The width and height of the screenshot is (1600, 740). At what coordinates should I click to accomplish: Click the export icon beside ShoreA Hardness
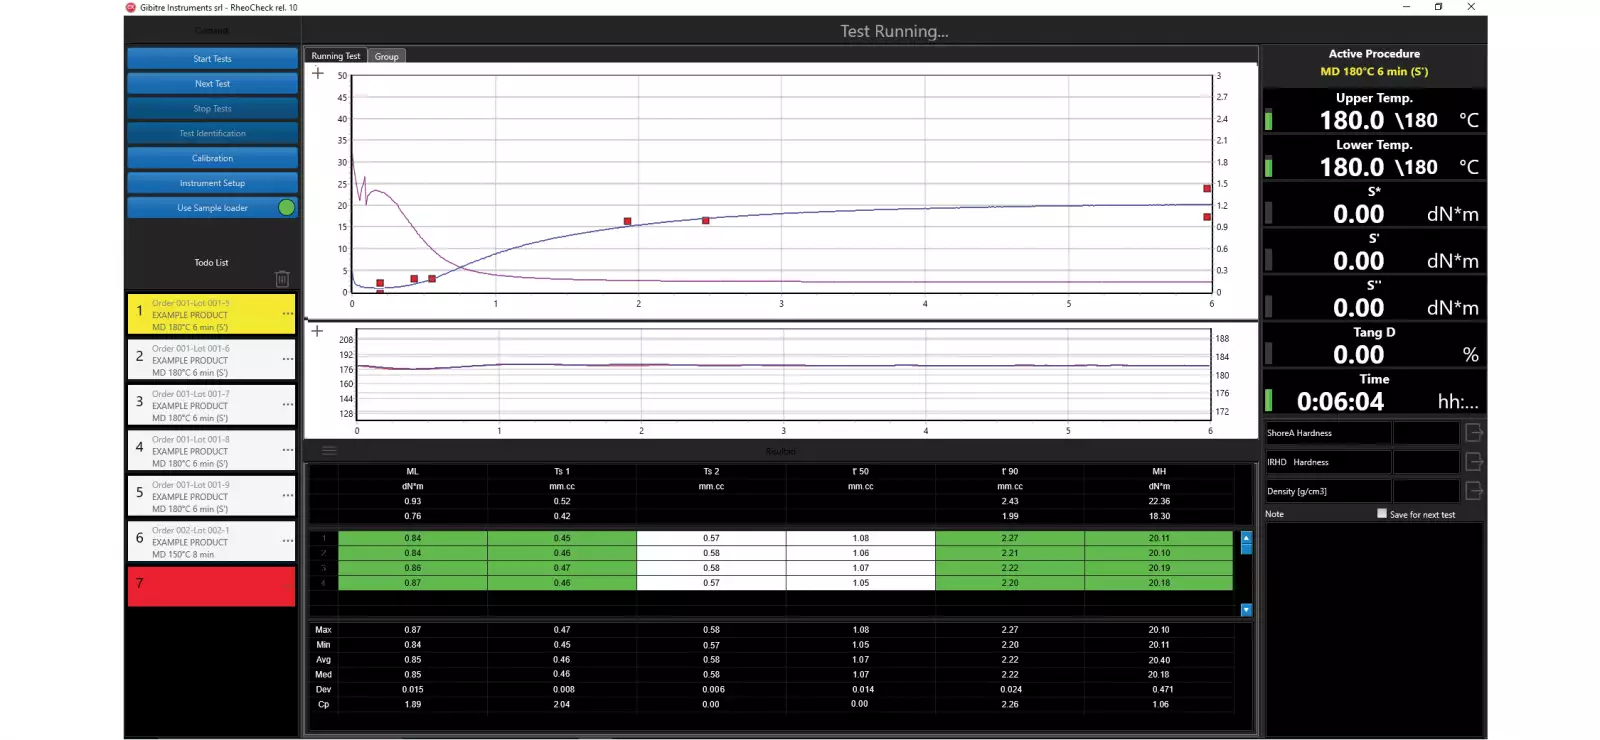pyautogui.click(x=1473, y=433)
